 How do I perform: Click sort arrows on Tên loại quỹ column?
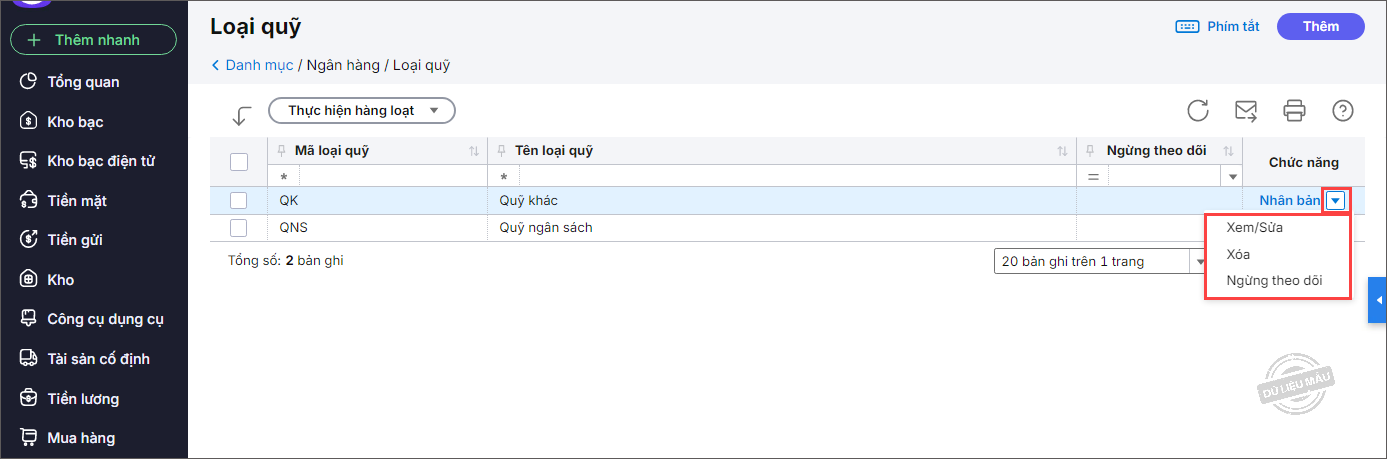click(x=1062, y=151)
